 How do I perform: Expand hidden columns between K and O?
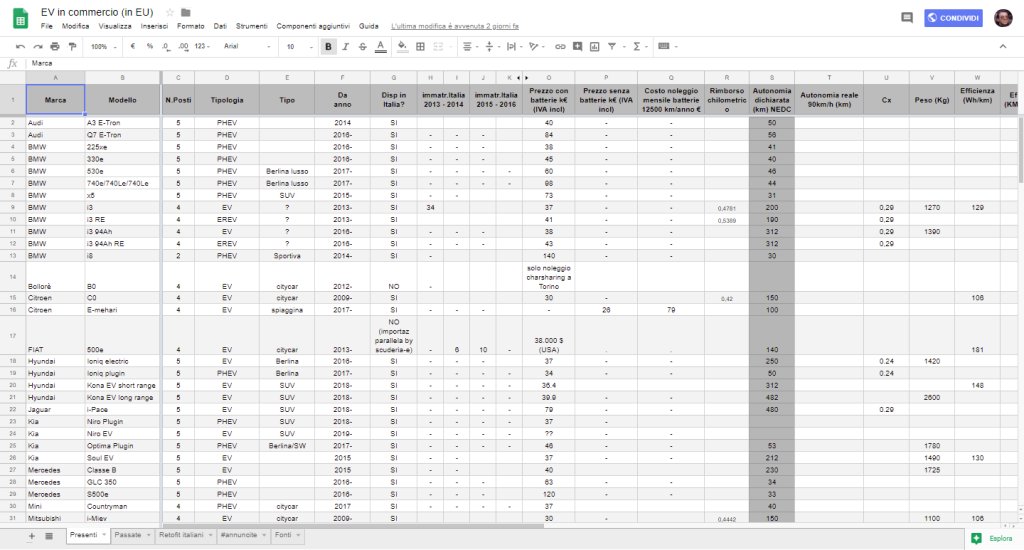click(522, 78)
